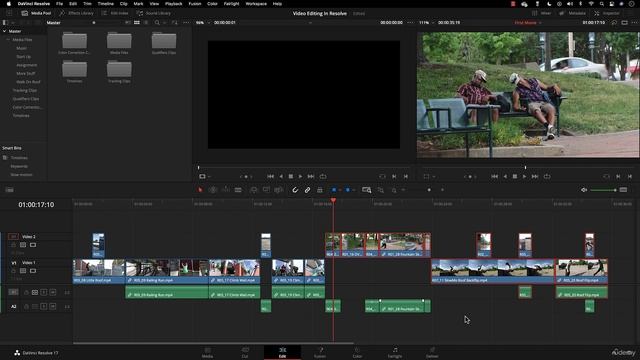
Task: Activate the Dynamic Trim Mode tool
Action: [225, 190]
